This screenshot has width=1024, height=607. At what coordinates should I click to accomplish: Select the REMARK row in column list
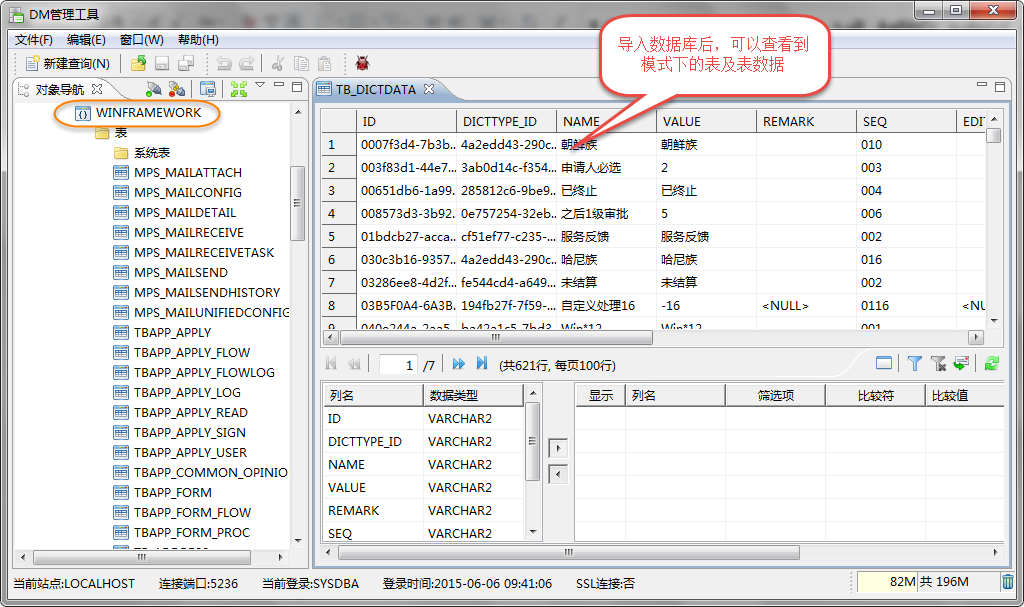coord(424,511)
